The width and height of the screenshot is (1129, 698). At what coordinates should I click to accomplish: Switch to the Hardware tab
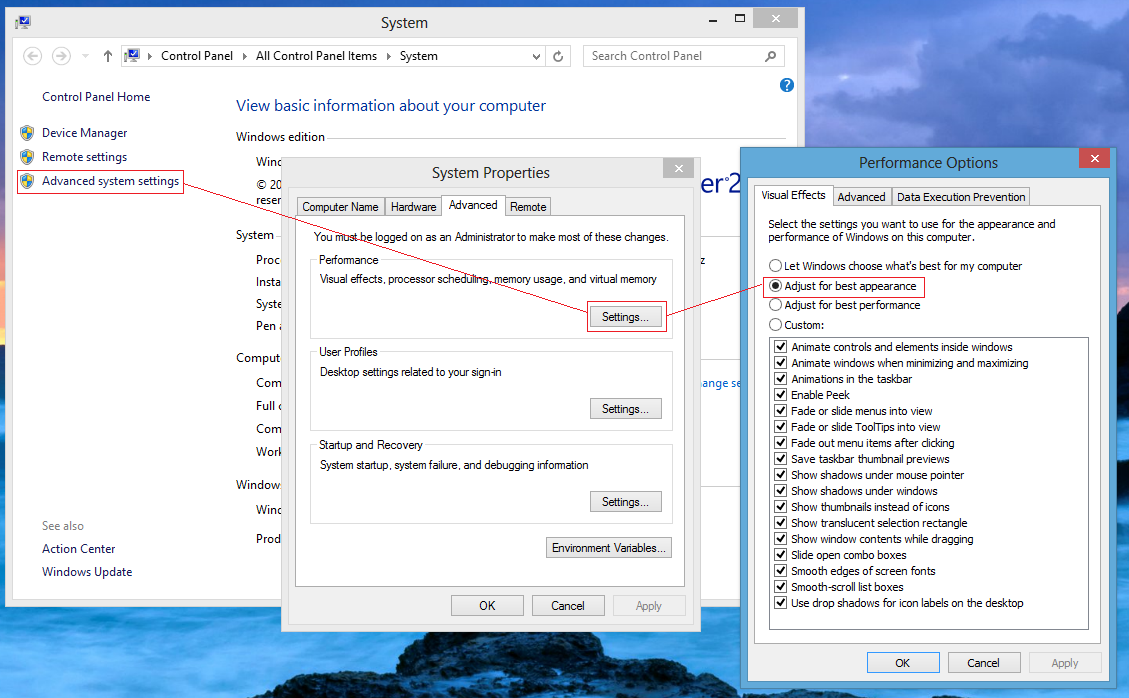413,206
